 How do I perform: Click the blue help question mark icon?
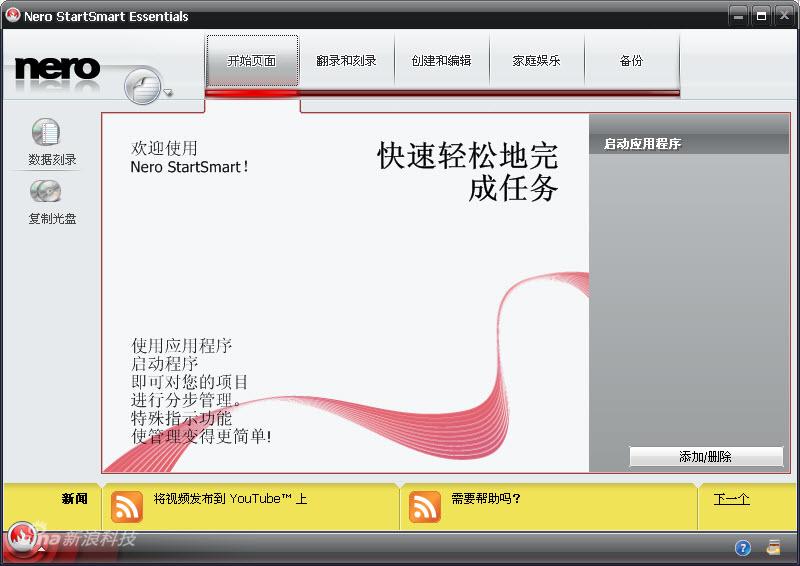point(743,548)
